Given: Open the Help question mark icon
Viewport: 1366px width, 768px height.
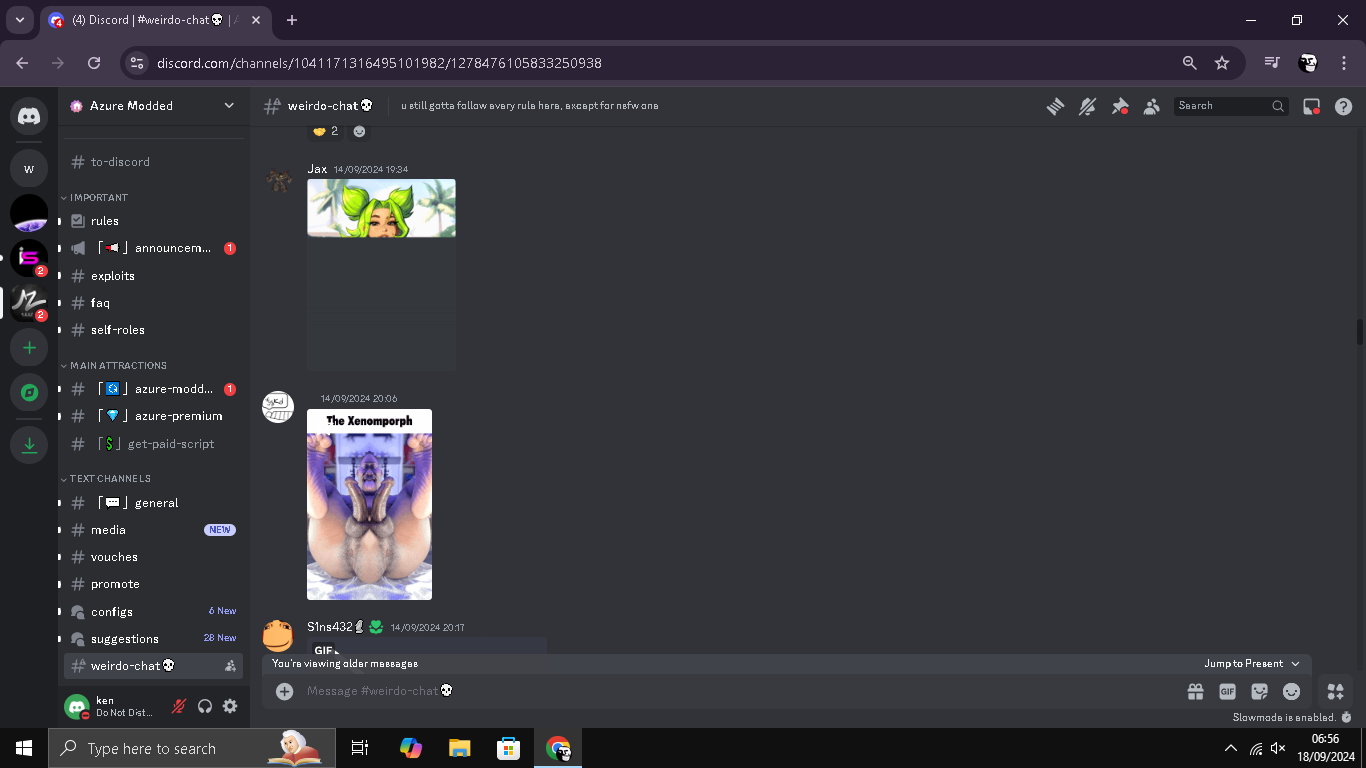Looking at the screenshot, I should (1344, 106).
